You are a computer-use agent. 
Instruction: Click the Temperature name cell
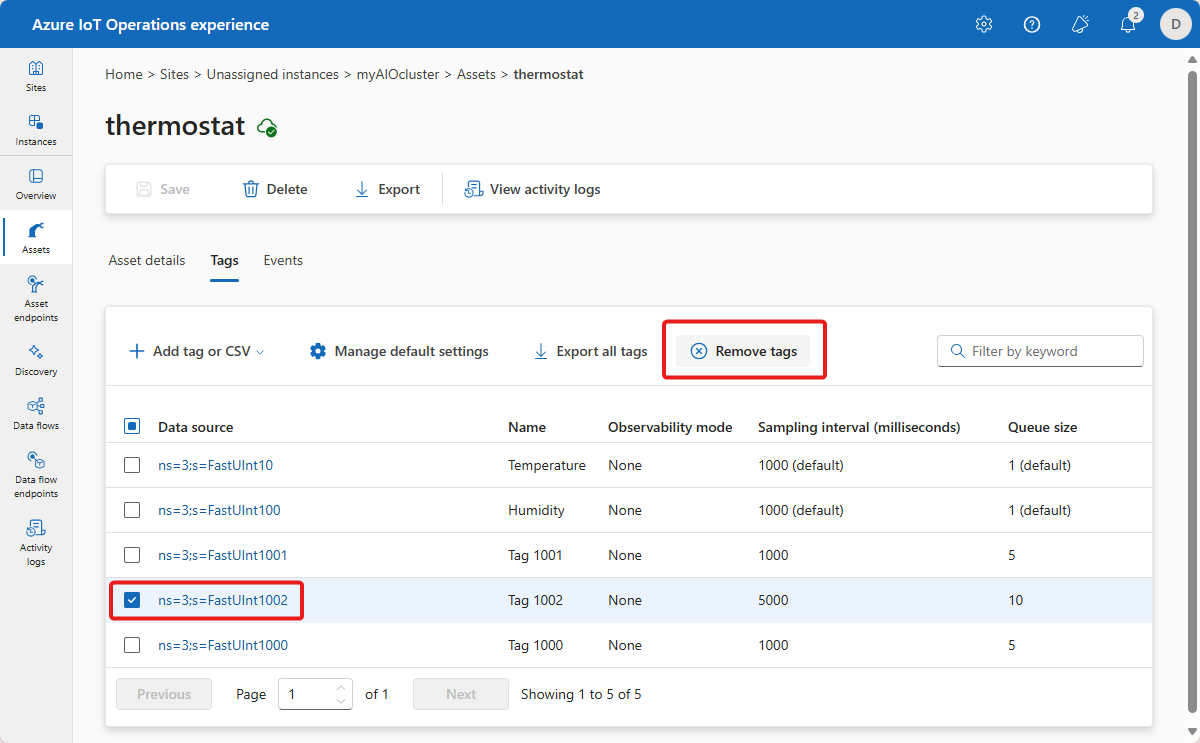tap(547, 465)
